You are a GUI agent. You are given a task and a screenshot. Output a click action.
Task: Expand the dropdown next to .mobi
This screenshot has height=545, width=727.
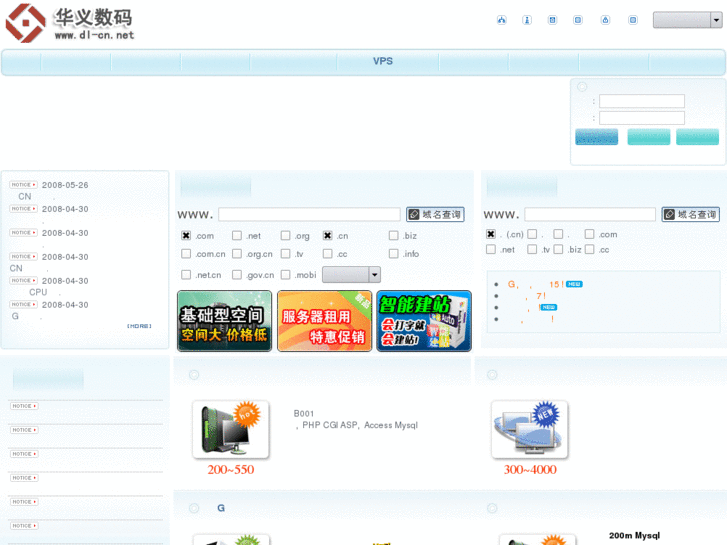pyautogui.click(x=374, y=274)
